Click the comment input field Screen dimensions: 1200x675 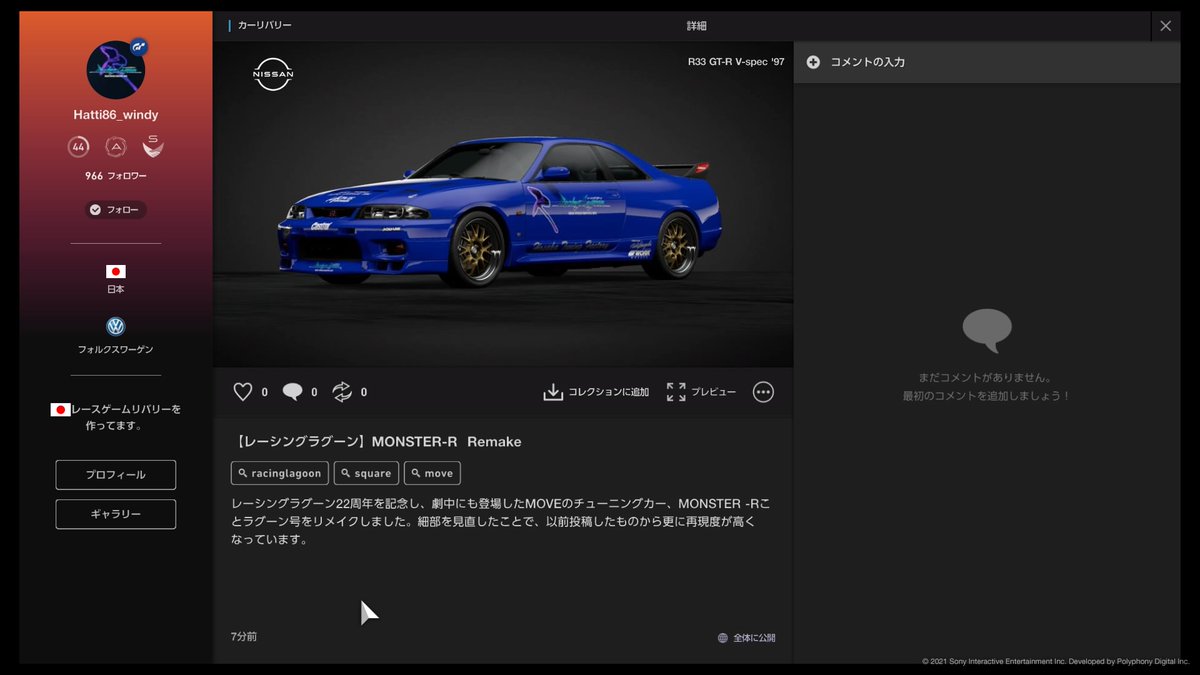tap(987, 62)
